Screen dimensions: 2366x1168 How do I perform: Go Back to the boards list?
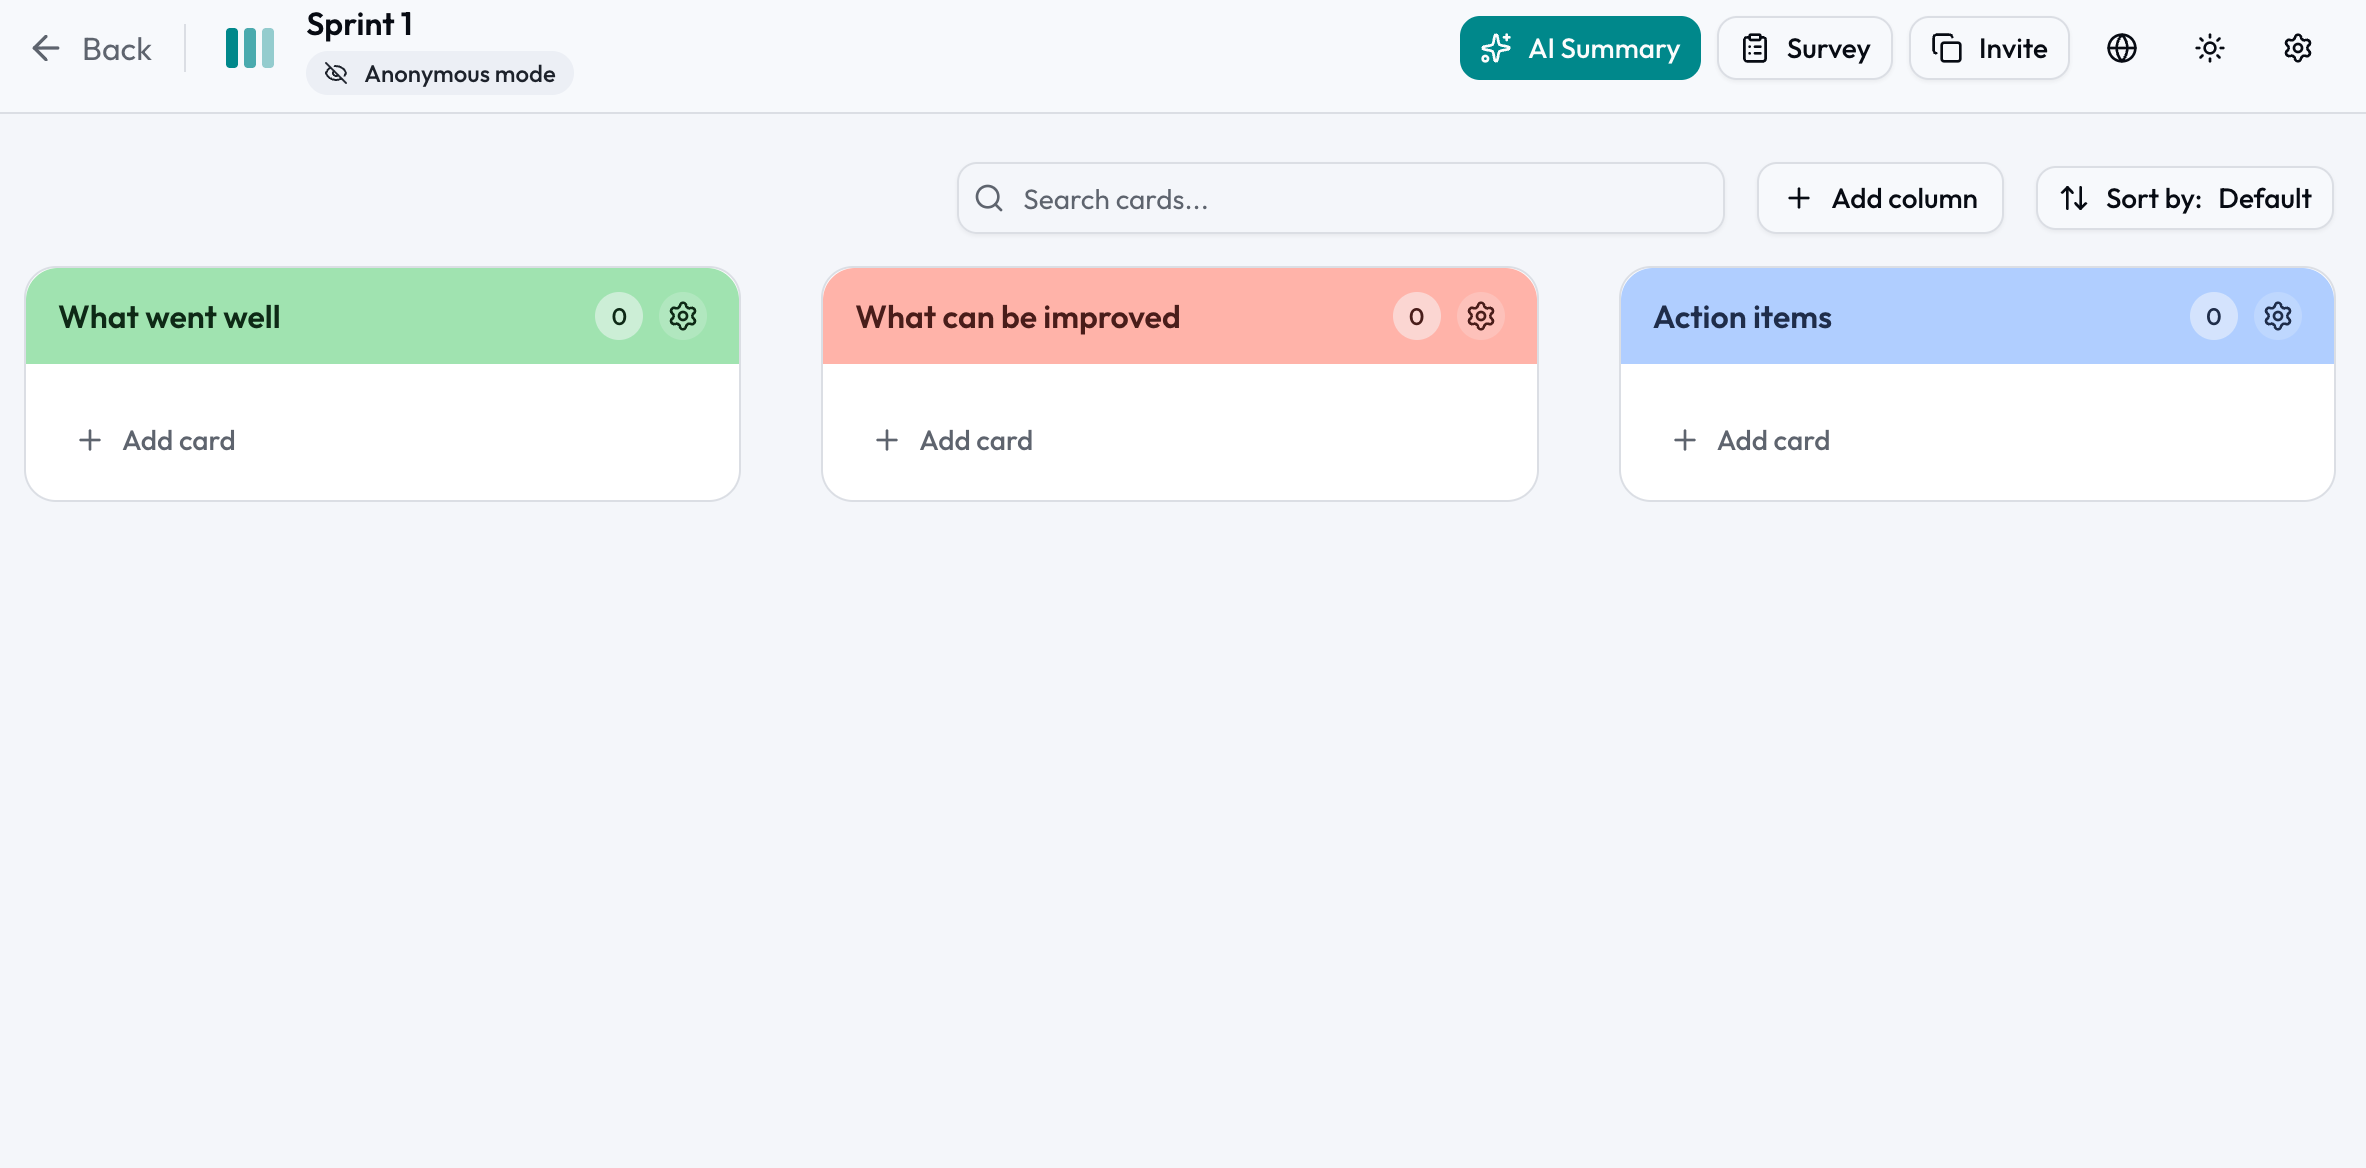90,47
